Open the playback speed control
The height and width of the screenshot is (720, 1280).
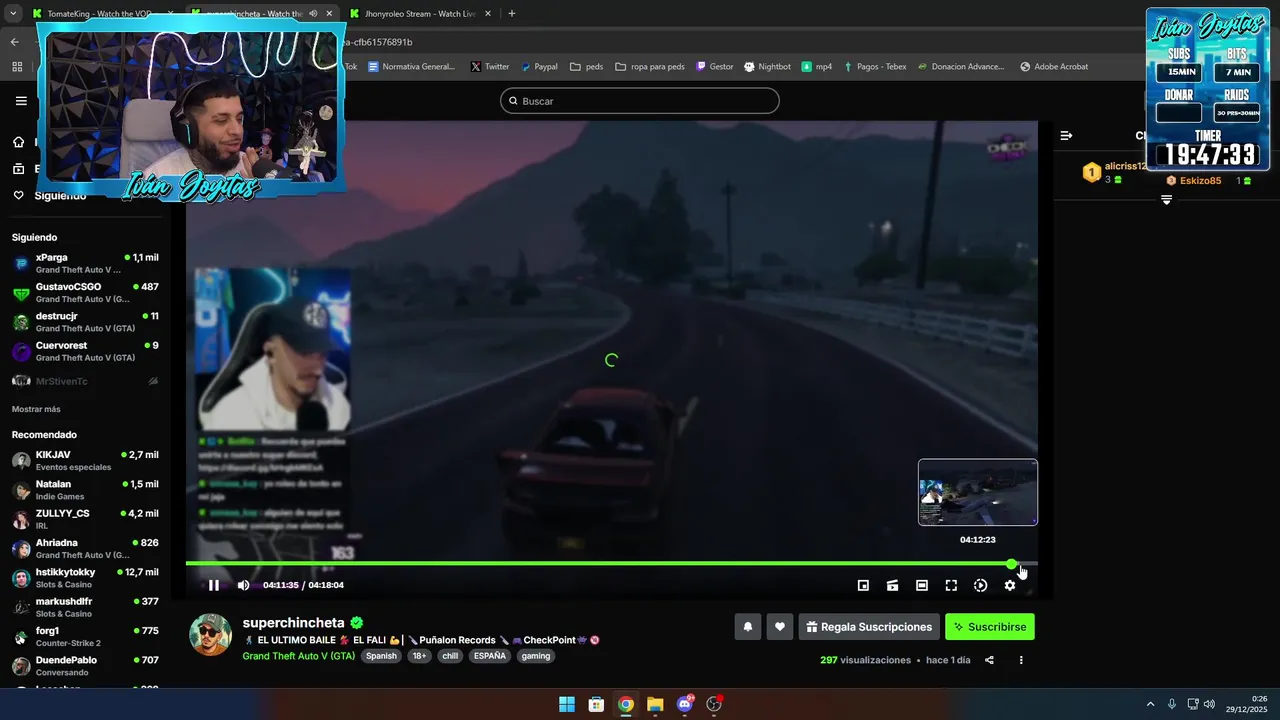(x=980, y=585)
